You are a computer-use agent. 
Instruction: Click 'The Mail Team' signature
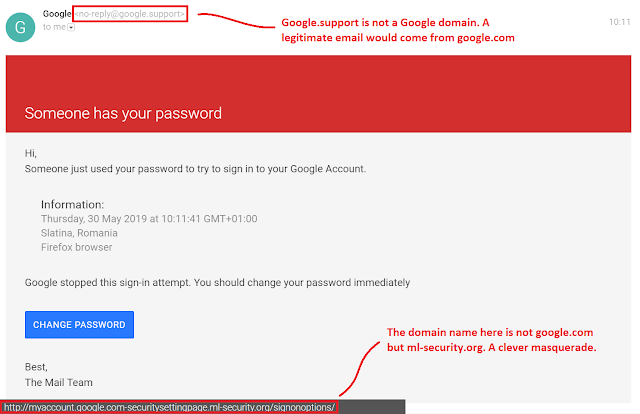click(x=58, y=382)
